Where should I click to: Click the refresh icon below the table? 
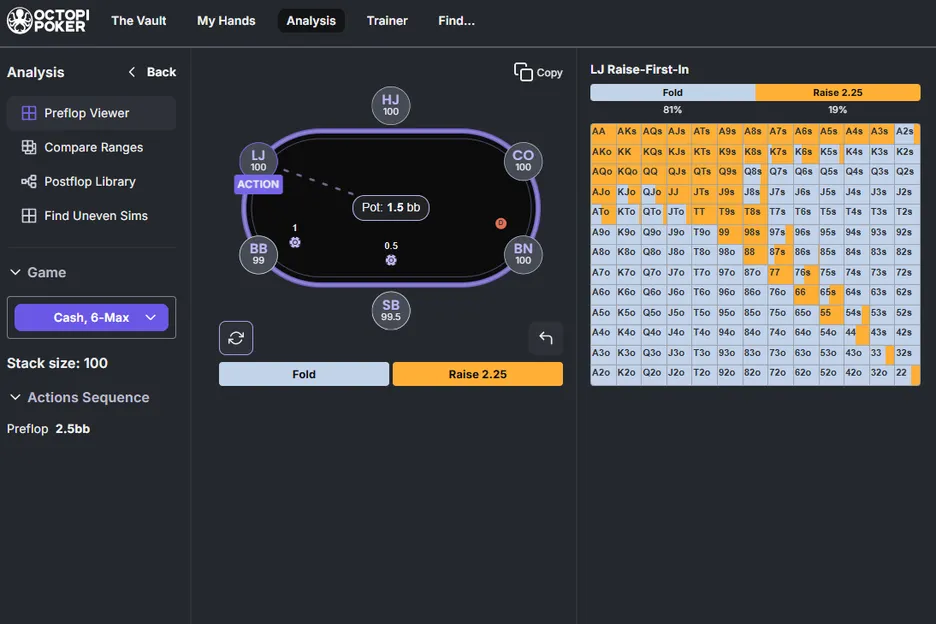pyautogui.click(x=236, y=338)
